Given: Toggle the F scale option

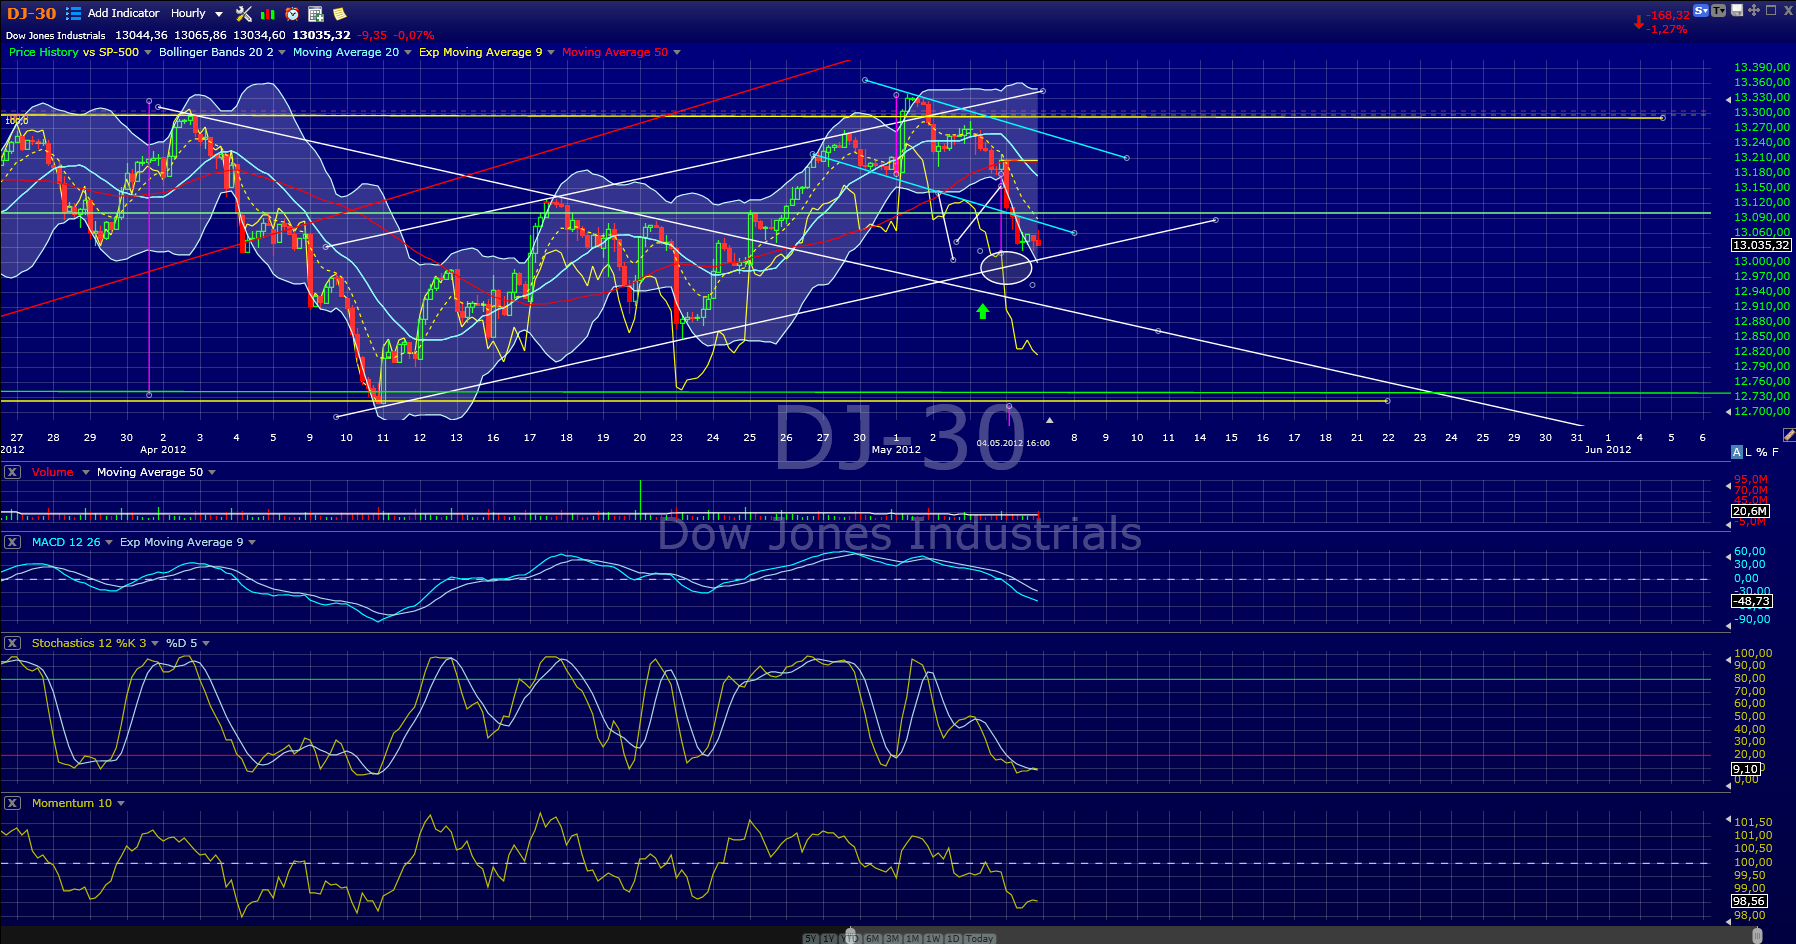Looking at the screenshot, I should click(x=1776, y=452).
